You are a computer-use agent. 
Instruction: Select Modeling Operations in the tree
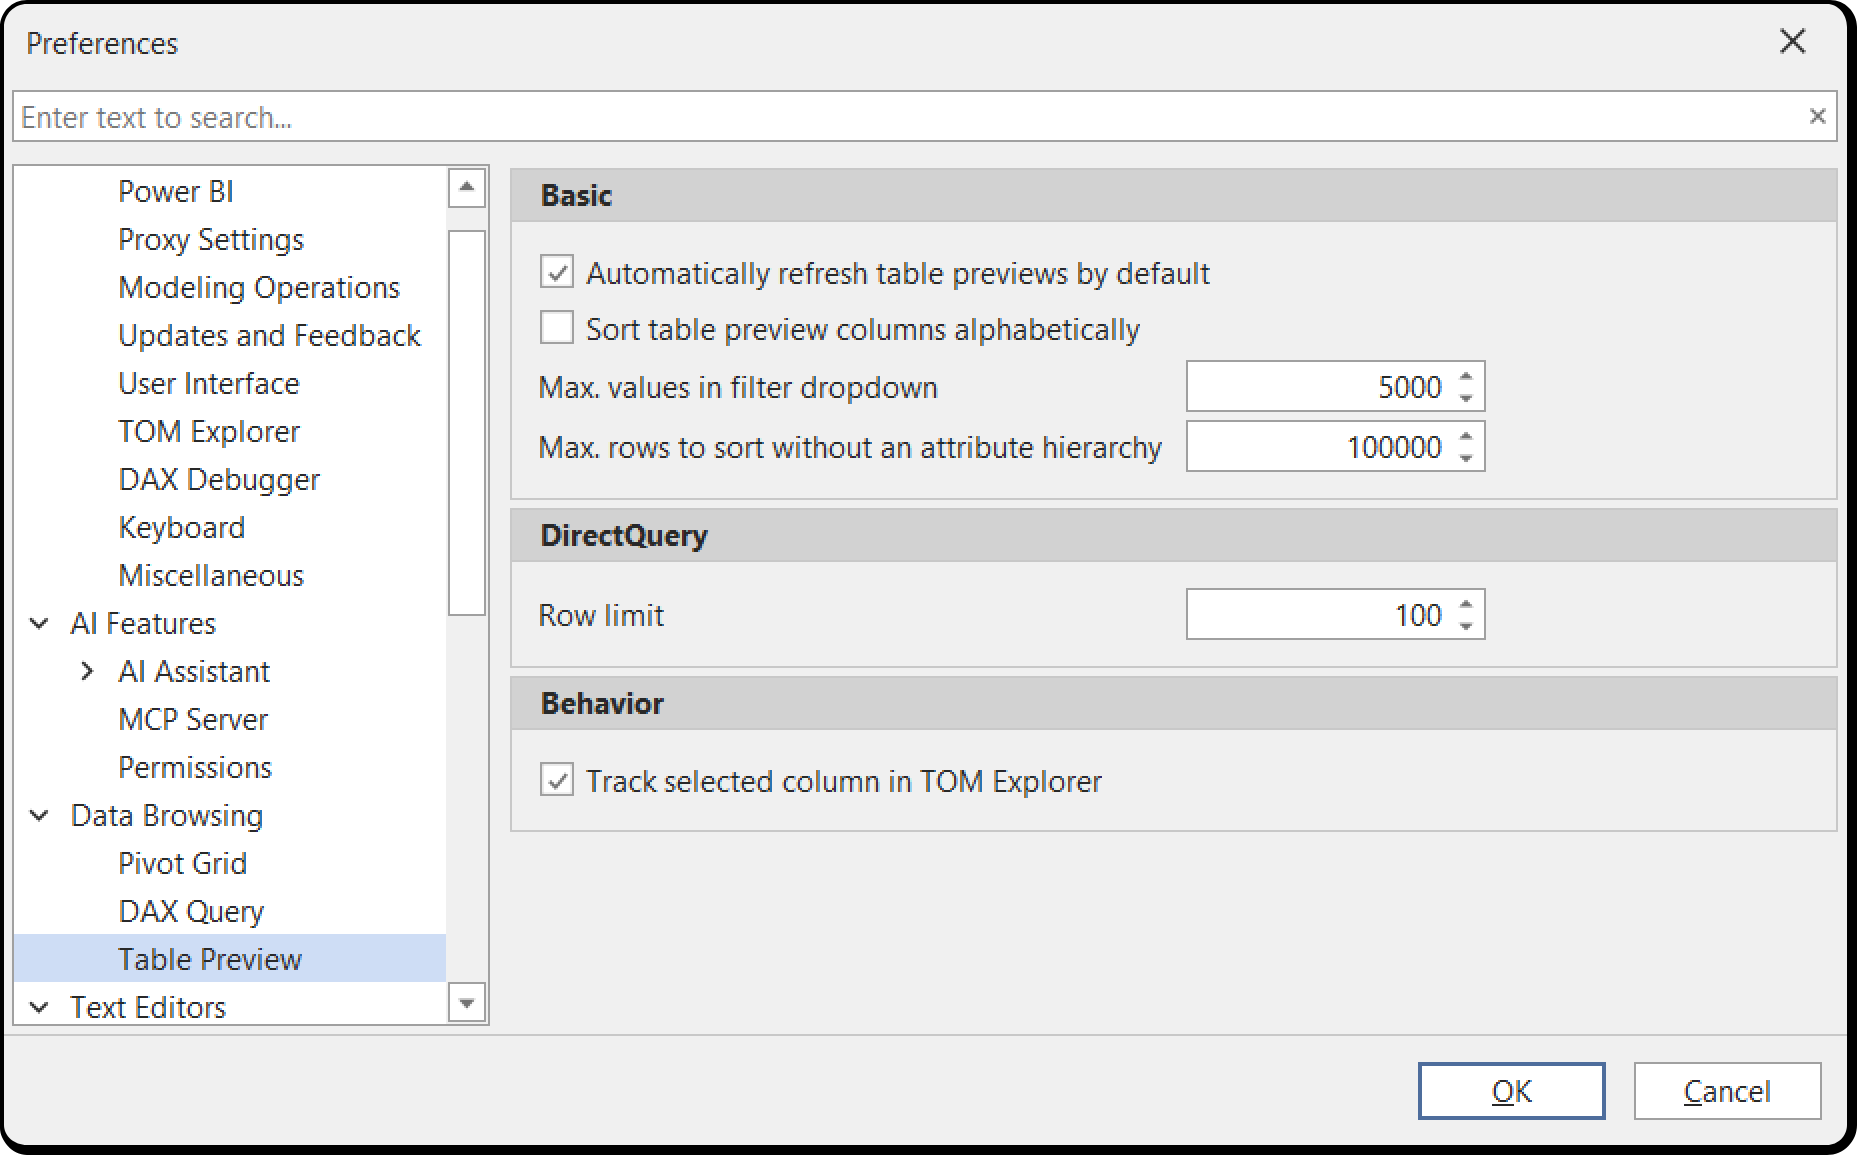259,287
